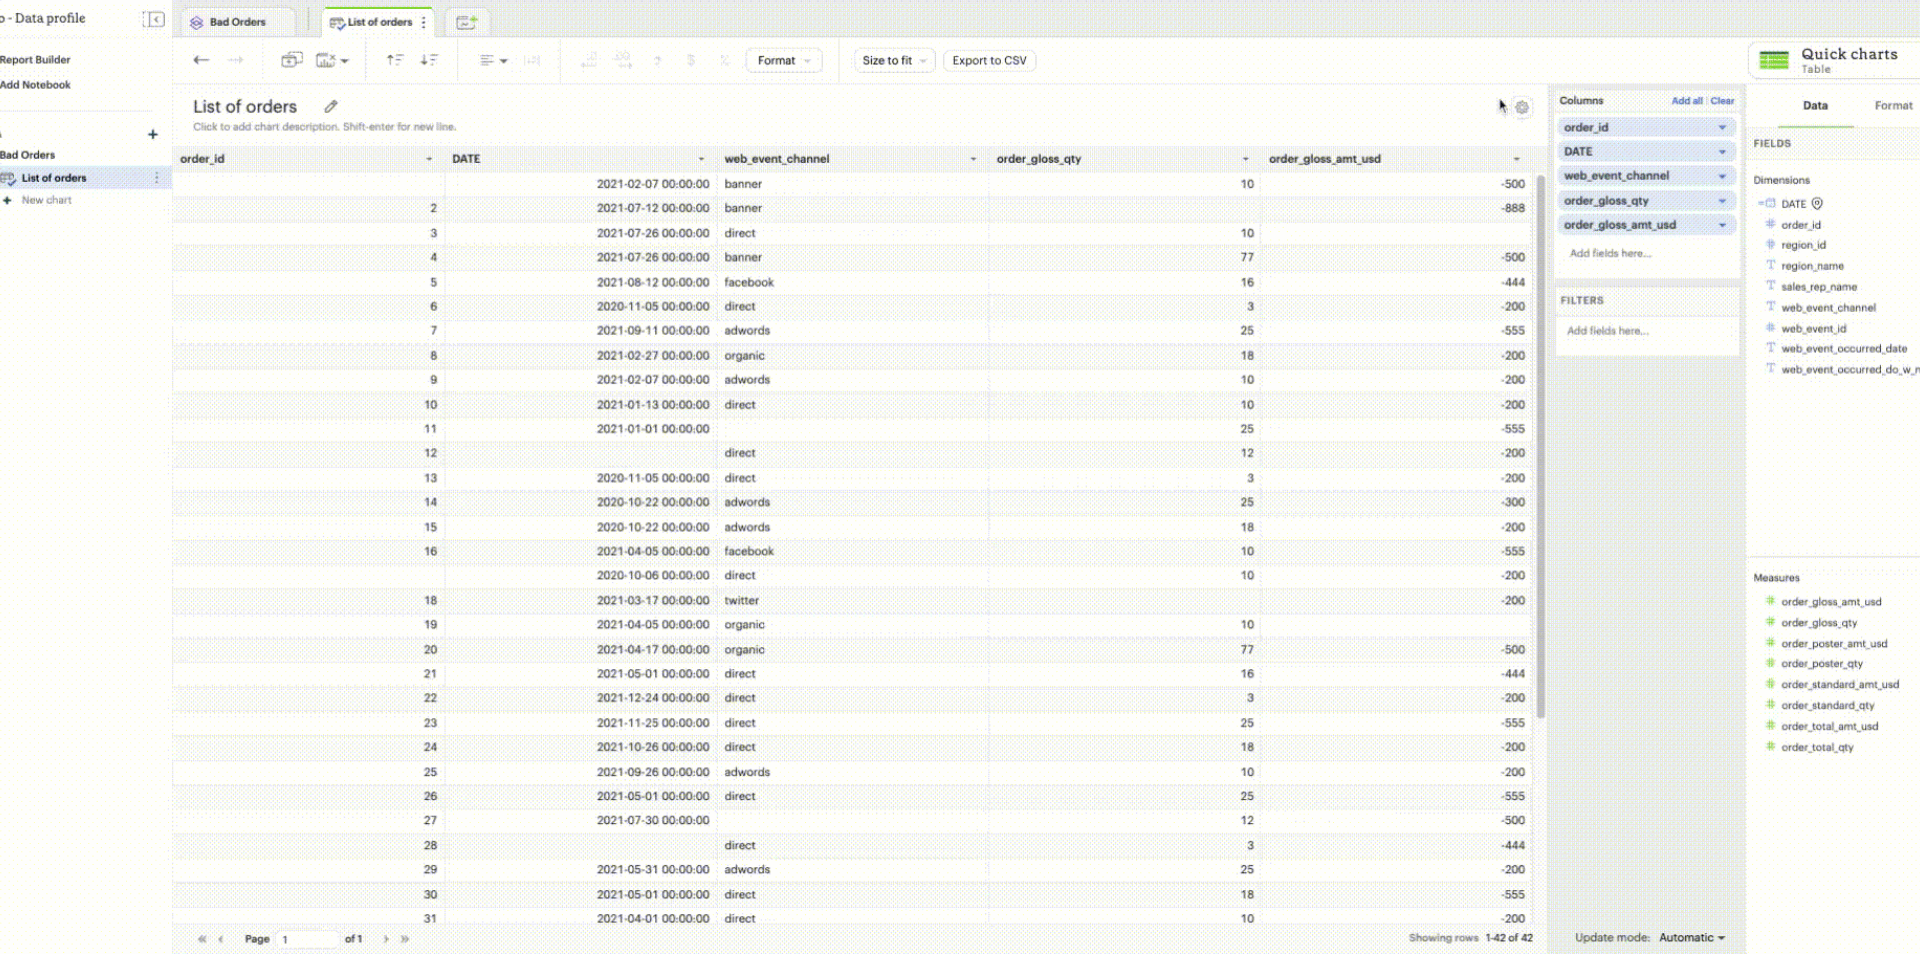Click the undo back arrow in the toolbar
Viewport: 1920px width, 954px height.
pyautogui.click(x=201, y=60)
